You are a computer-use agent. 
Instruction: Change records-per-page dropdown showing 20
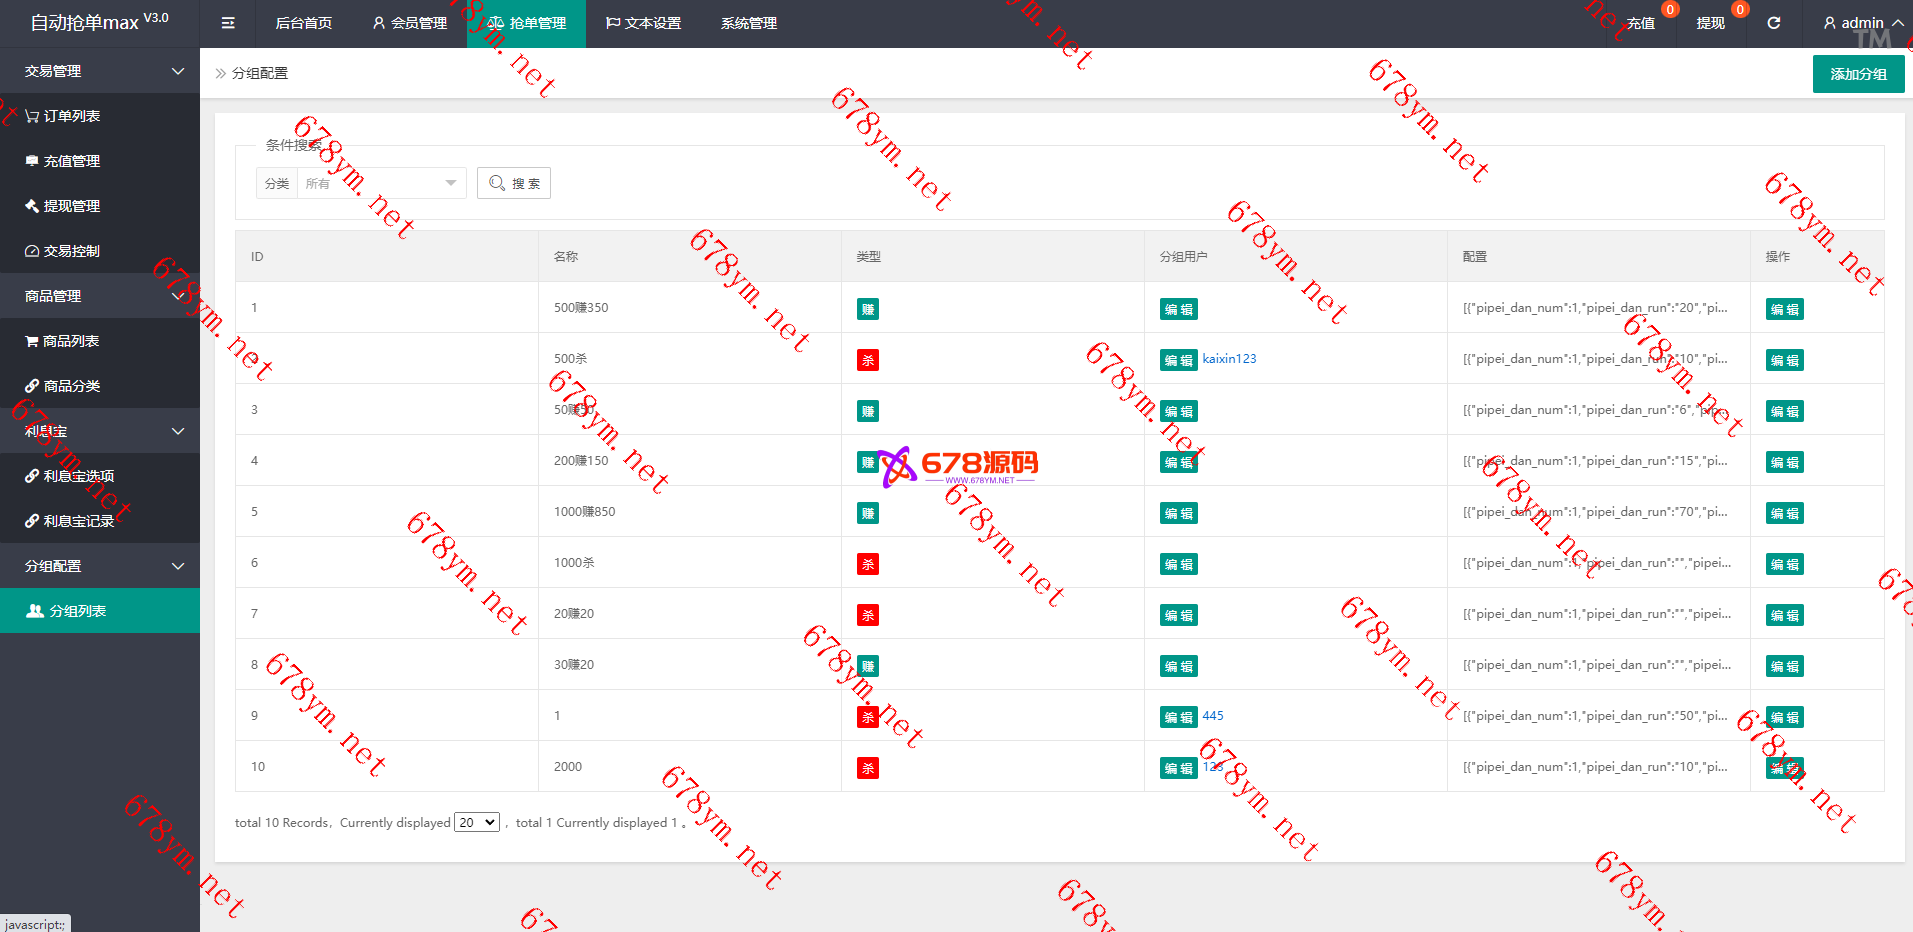(x=477, y=822)
